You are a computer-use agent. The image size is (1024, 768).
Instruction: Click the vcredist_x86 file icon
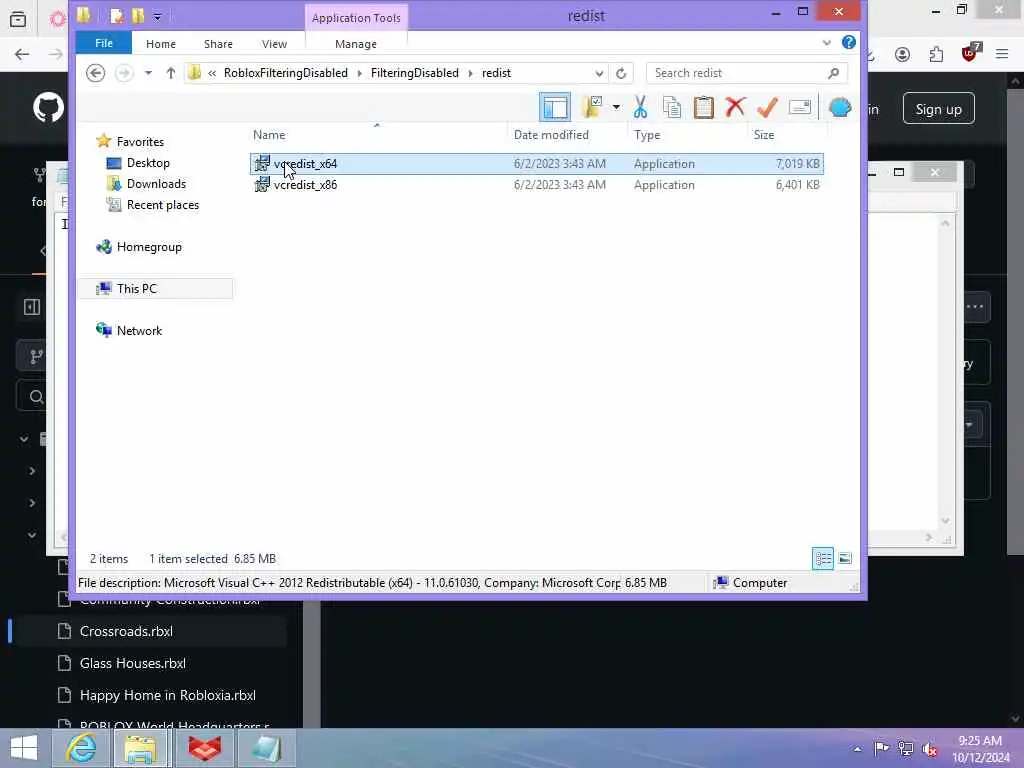pos(262,185)
